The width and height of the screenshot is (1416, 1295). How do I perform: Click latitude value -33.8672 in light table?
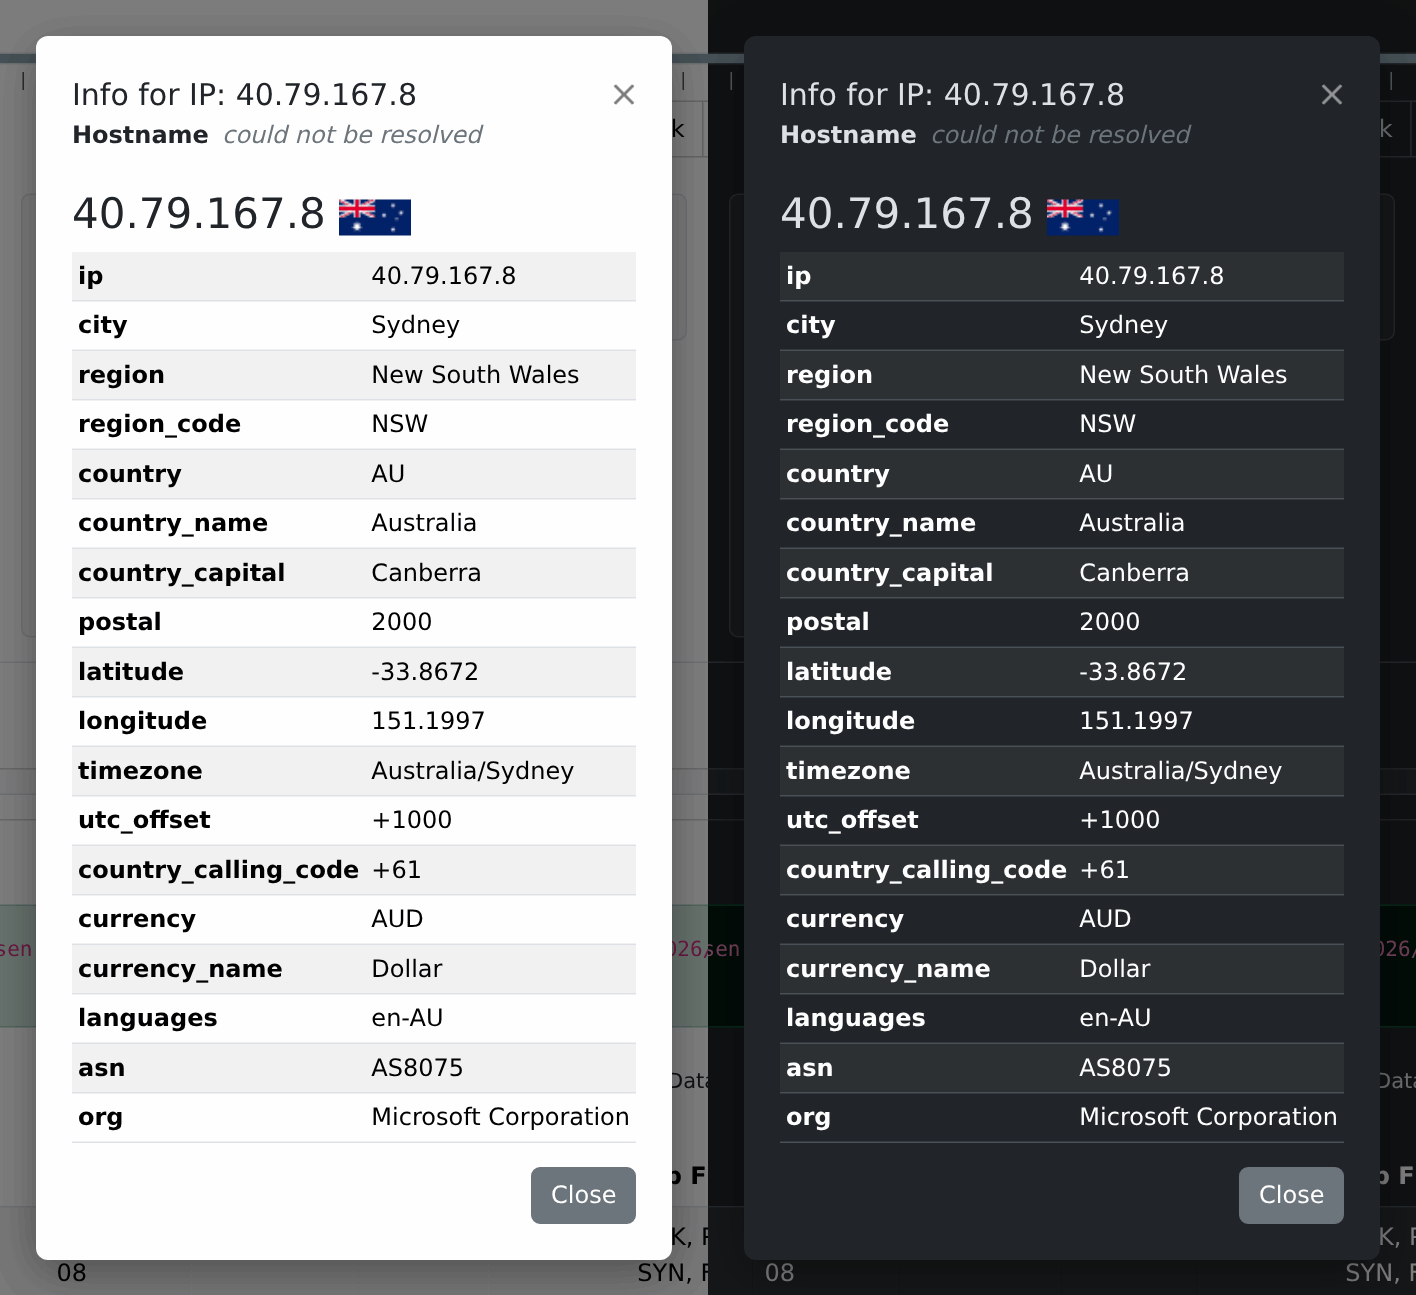(x=425, y=672)
